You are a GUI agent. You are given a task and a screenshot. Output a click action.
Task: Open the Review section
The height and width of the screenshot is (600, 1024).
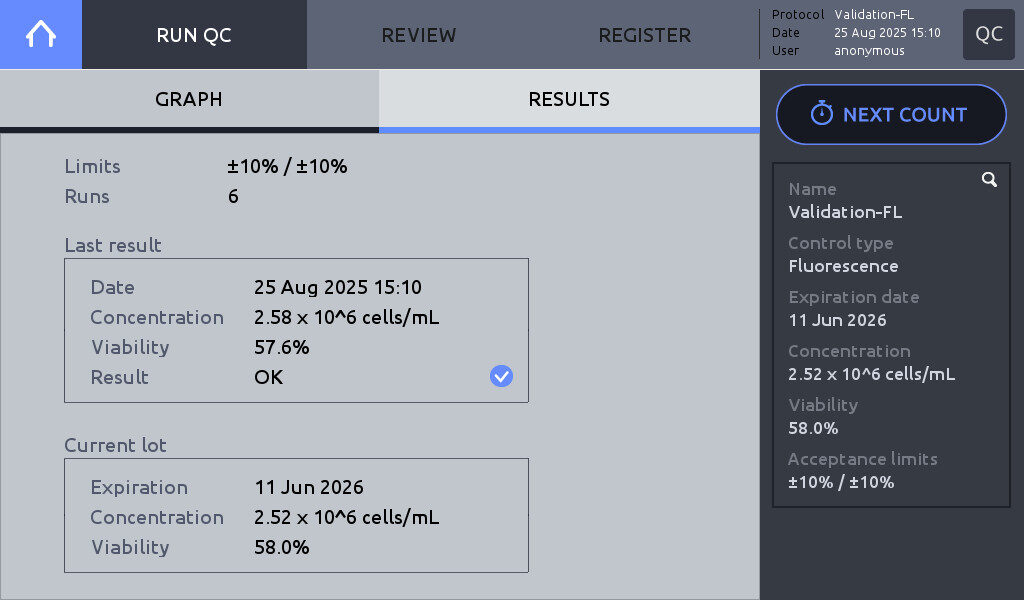(x=419, y=35)
